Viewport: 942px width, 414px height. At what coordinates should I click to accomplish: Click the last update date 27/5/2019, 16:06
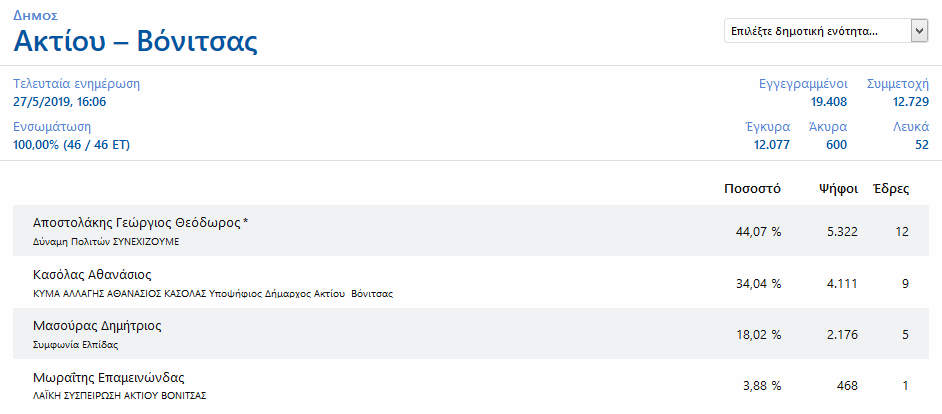tap(59, 102)
